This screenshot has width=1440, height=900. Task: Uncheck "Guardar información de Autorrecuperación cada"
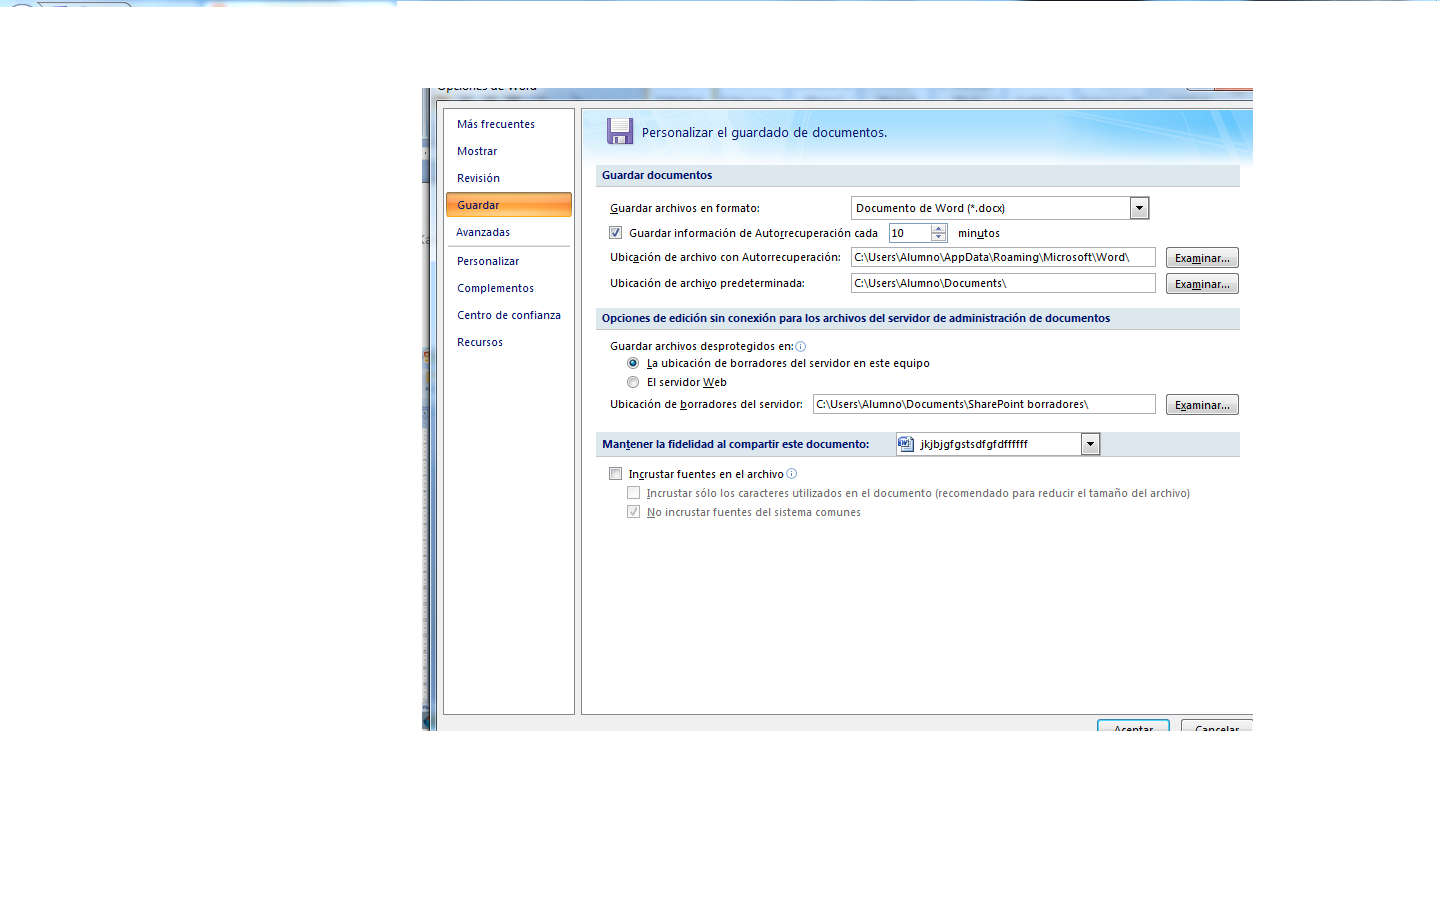pyautogui.click(x=615, y=232)
